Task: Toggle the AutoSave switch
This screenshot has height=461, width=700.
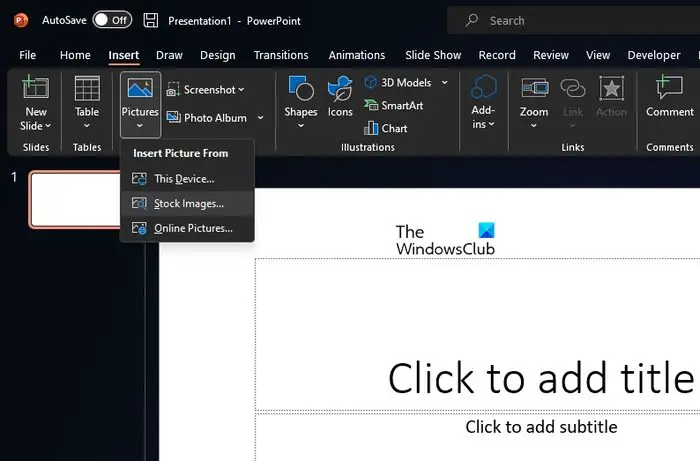Action: pos(112,20)
